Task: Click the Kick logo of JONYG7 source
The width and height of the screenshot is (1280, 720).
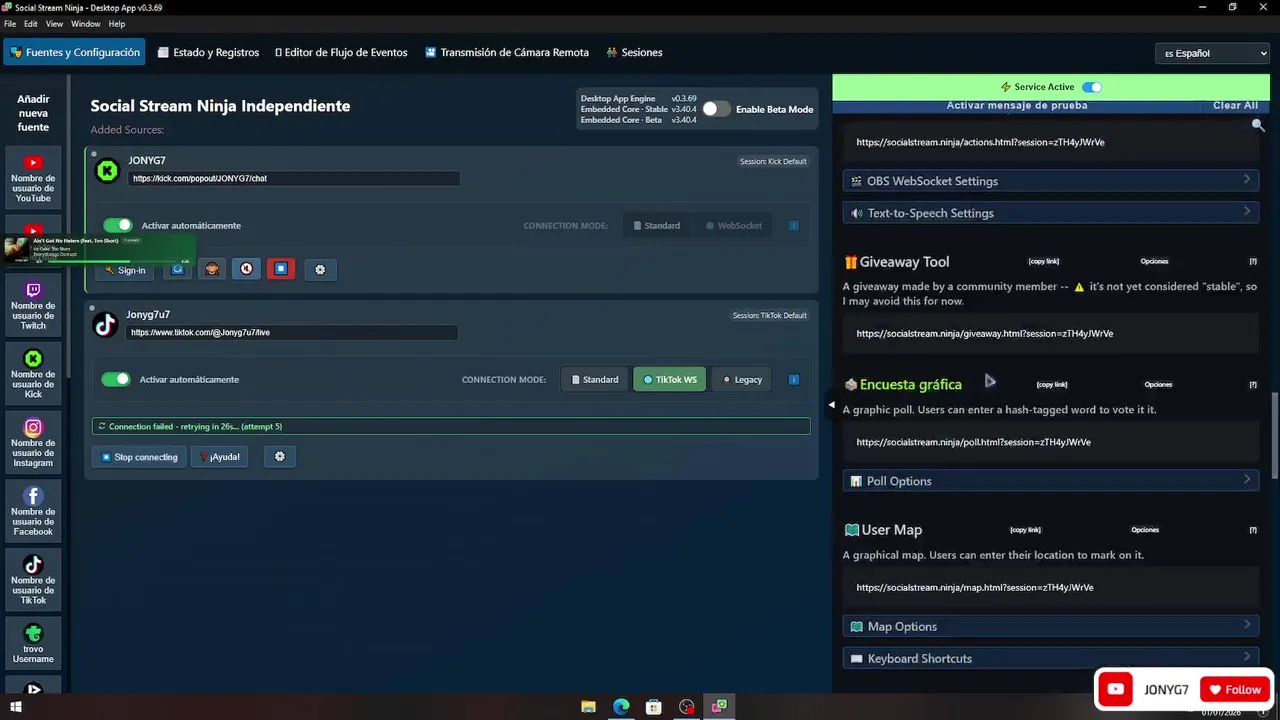Action: [106, 171]
